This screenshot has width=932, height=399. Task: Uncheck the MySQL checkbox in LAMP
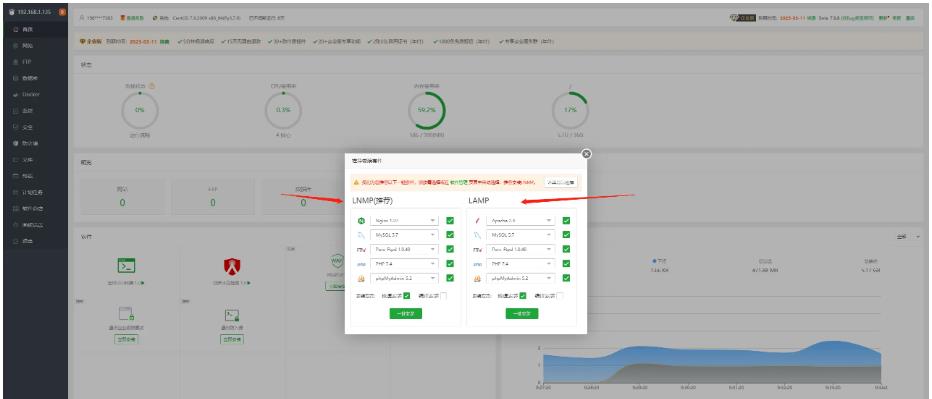tap(566, 235)
